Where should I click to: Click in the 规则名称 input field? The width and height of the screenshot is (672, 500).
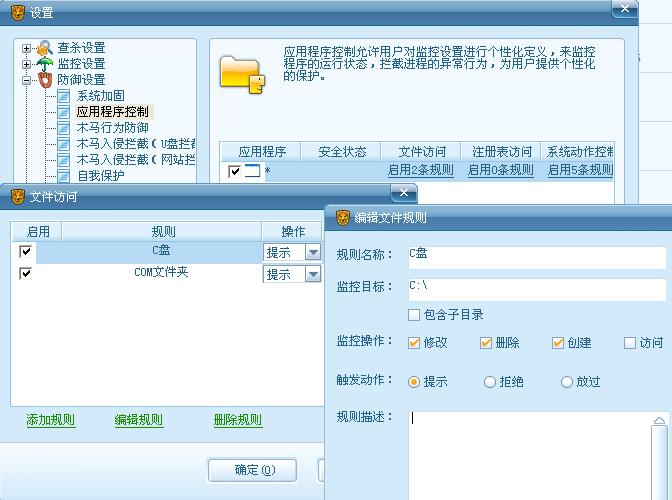click(537, 257)
